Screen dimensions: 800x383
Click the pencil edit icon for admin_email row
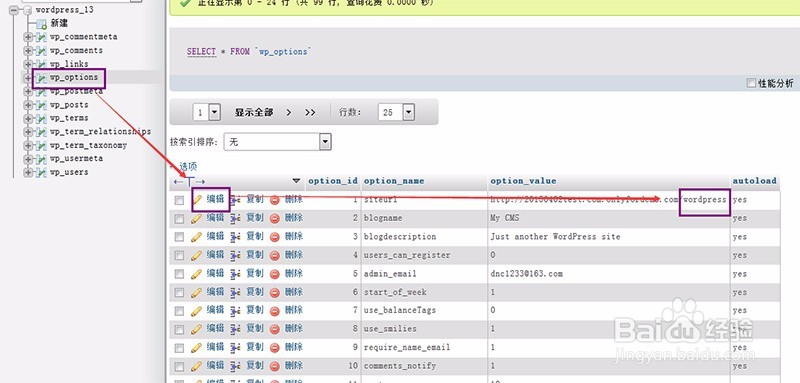click(197, 274)
